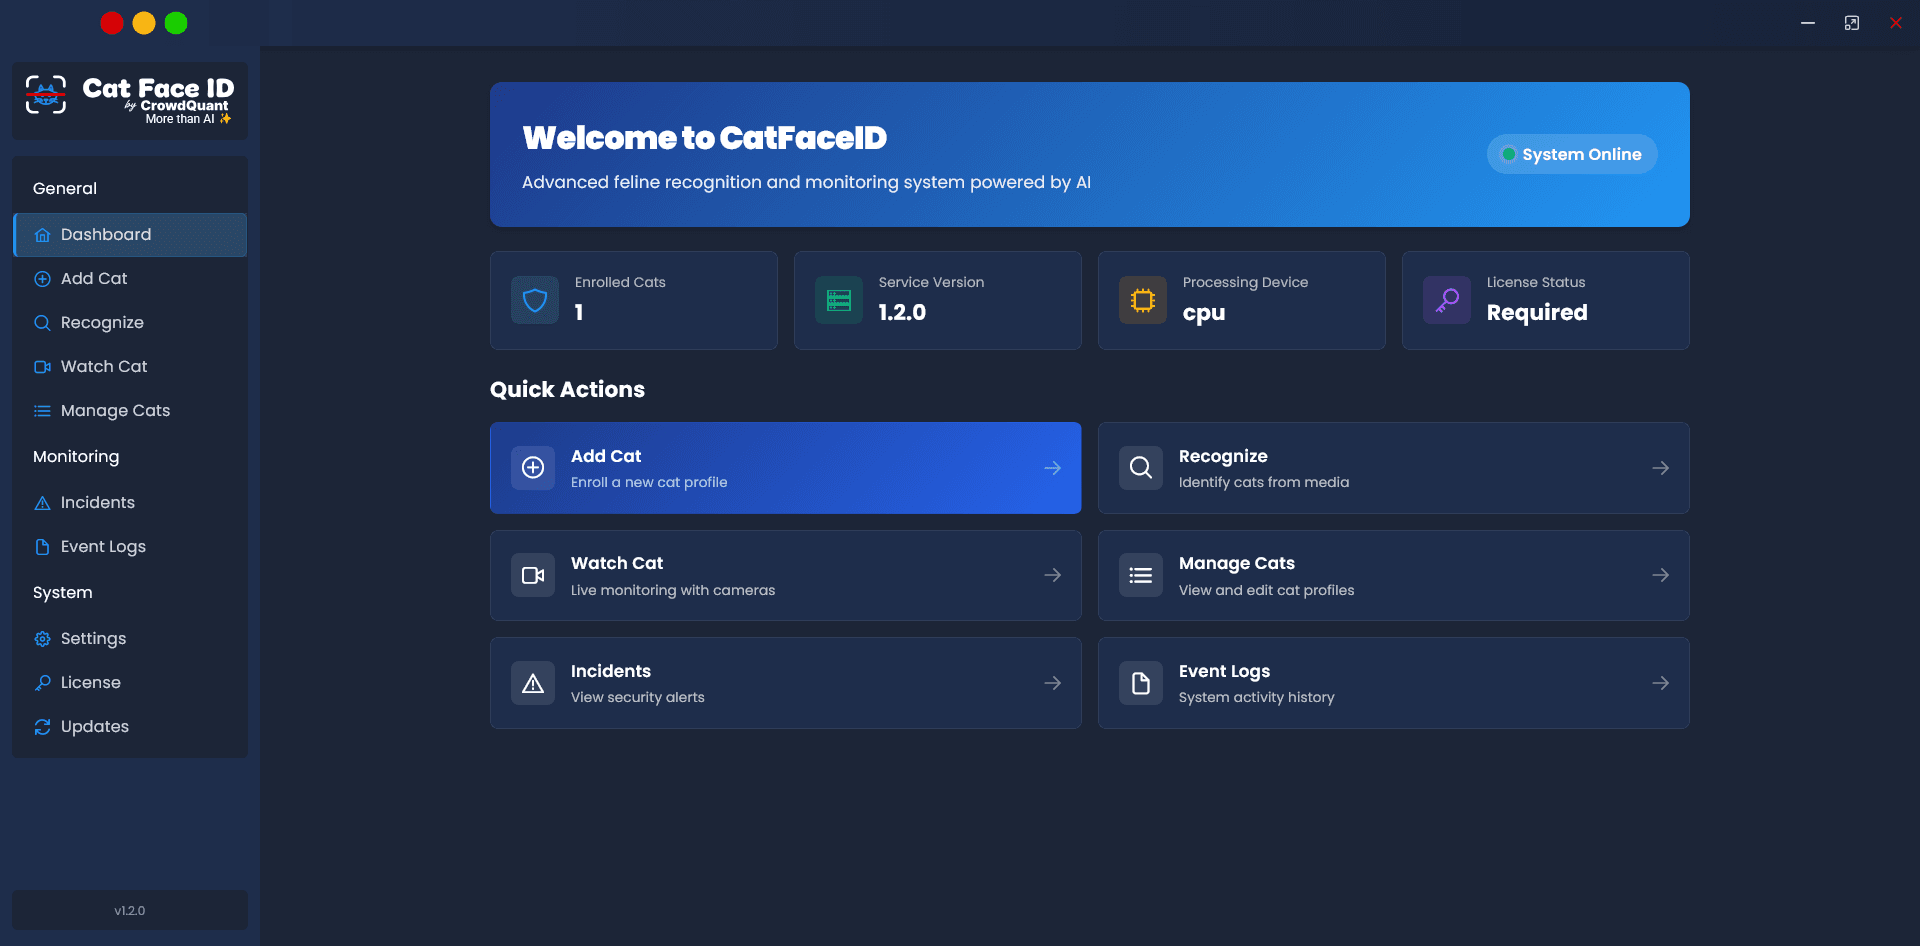Click the Monitoring section heading

point(76,457)
